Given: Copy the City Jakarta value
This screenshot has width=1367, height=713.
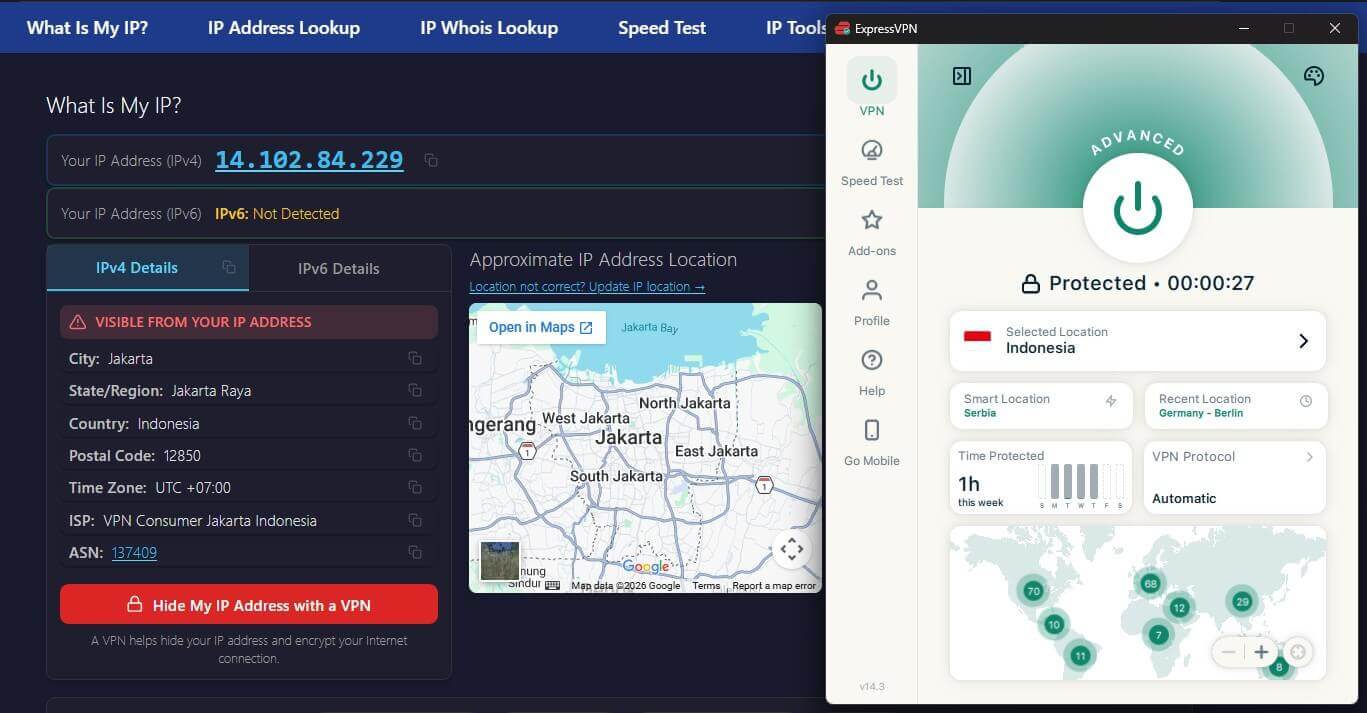Looking at the screenshot, I should point(415,358).
